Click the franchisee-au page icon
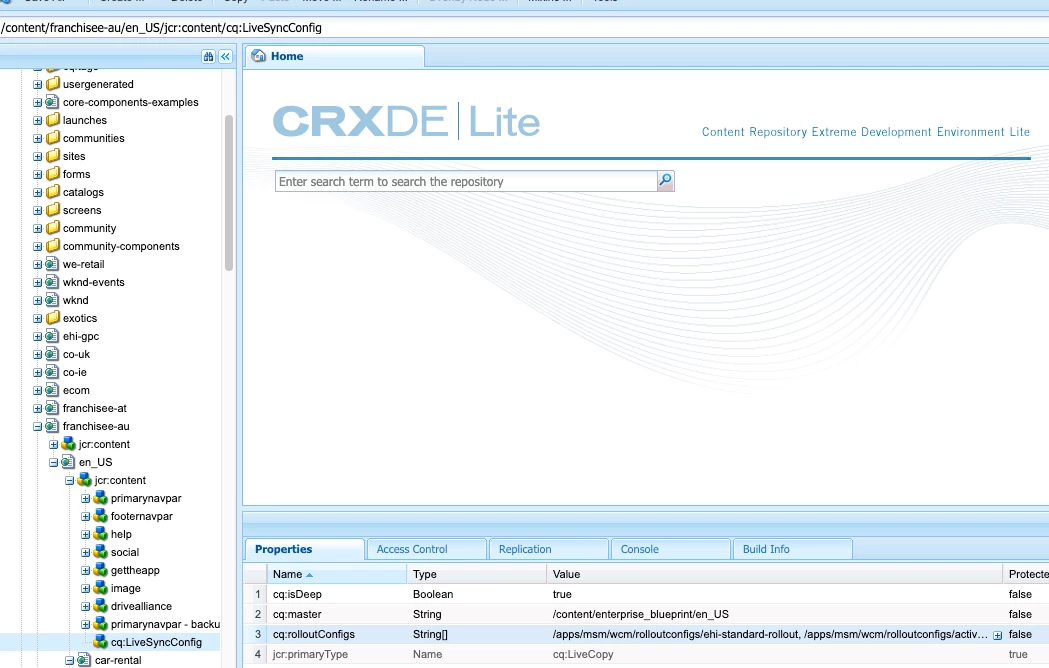 coord(52,426)
